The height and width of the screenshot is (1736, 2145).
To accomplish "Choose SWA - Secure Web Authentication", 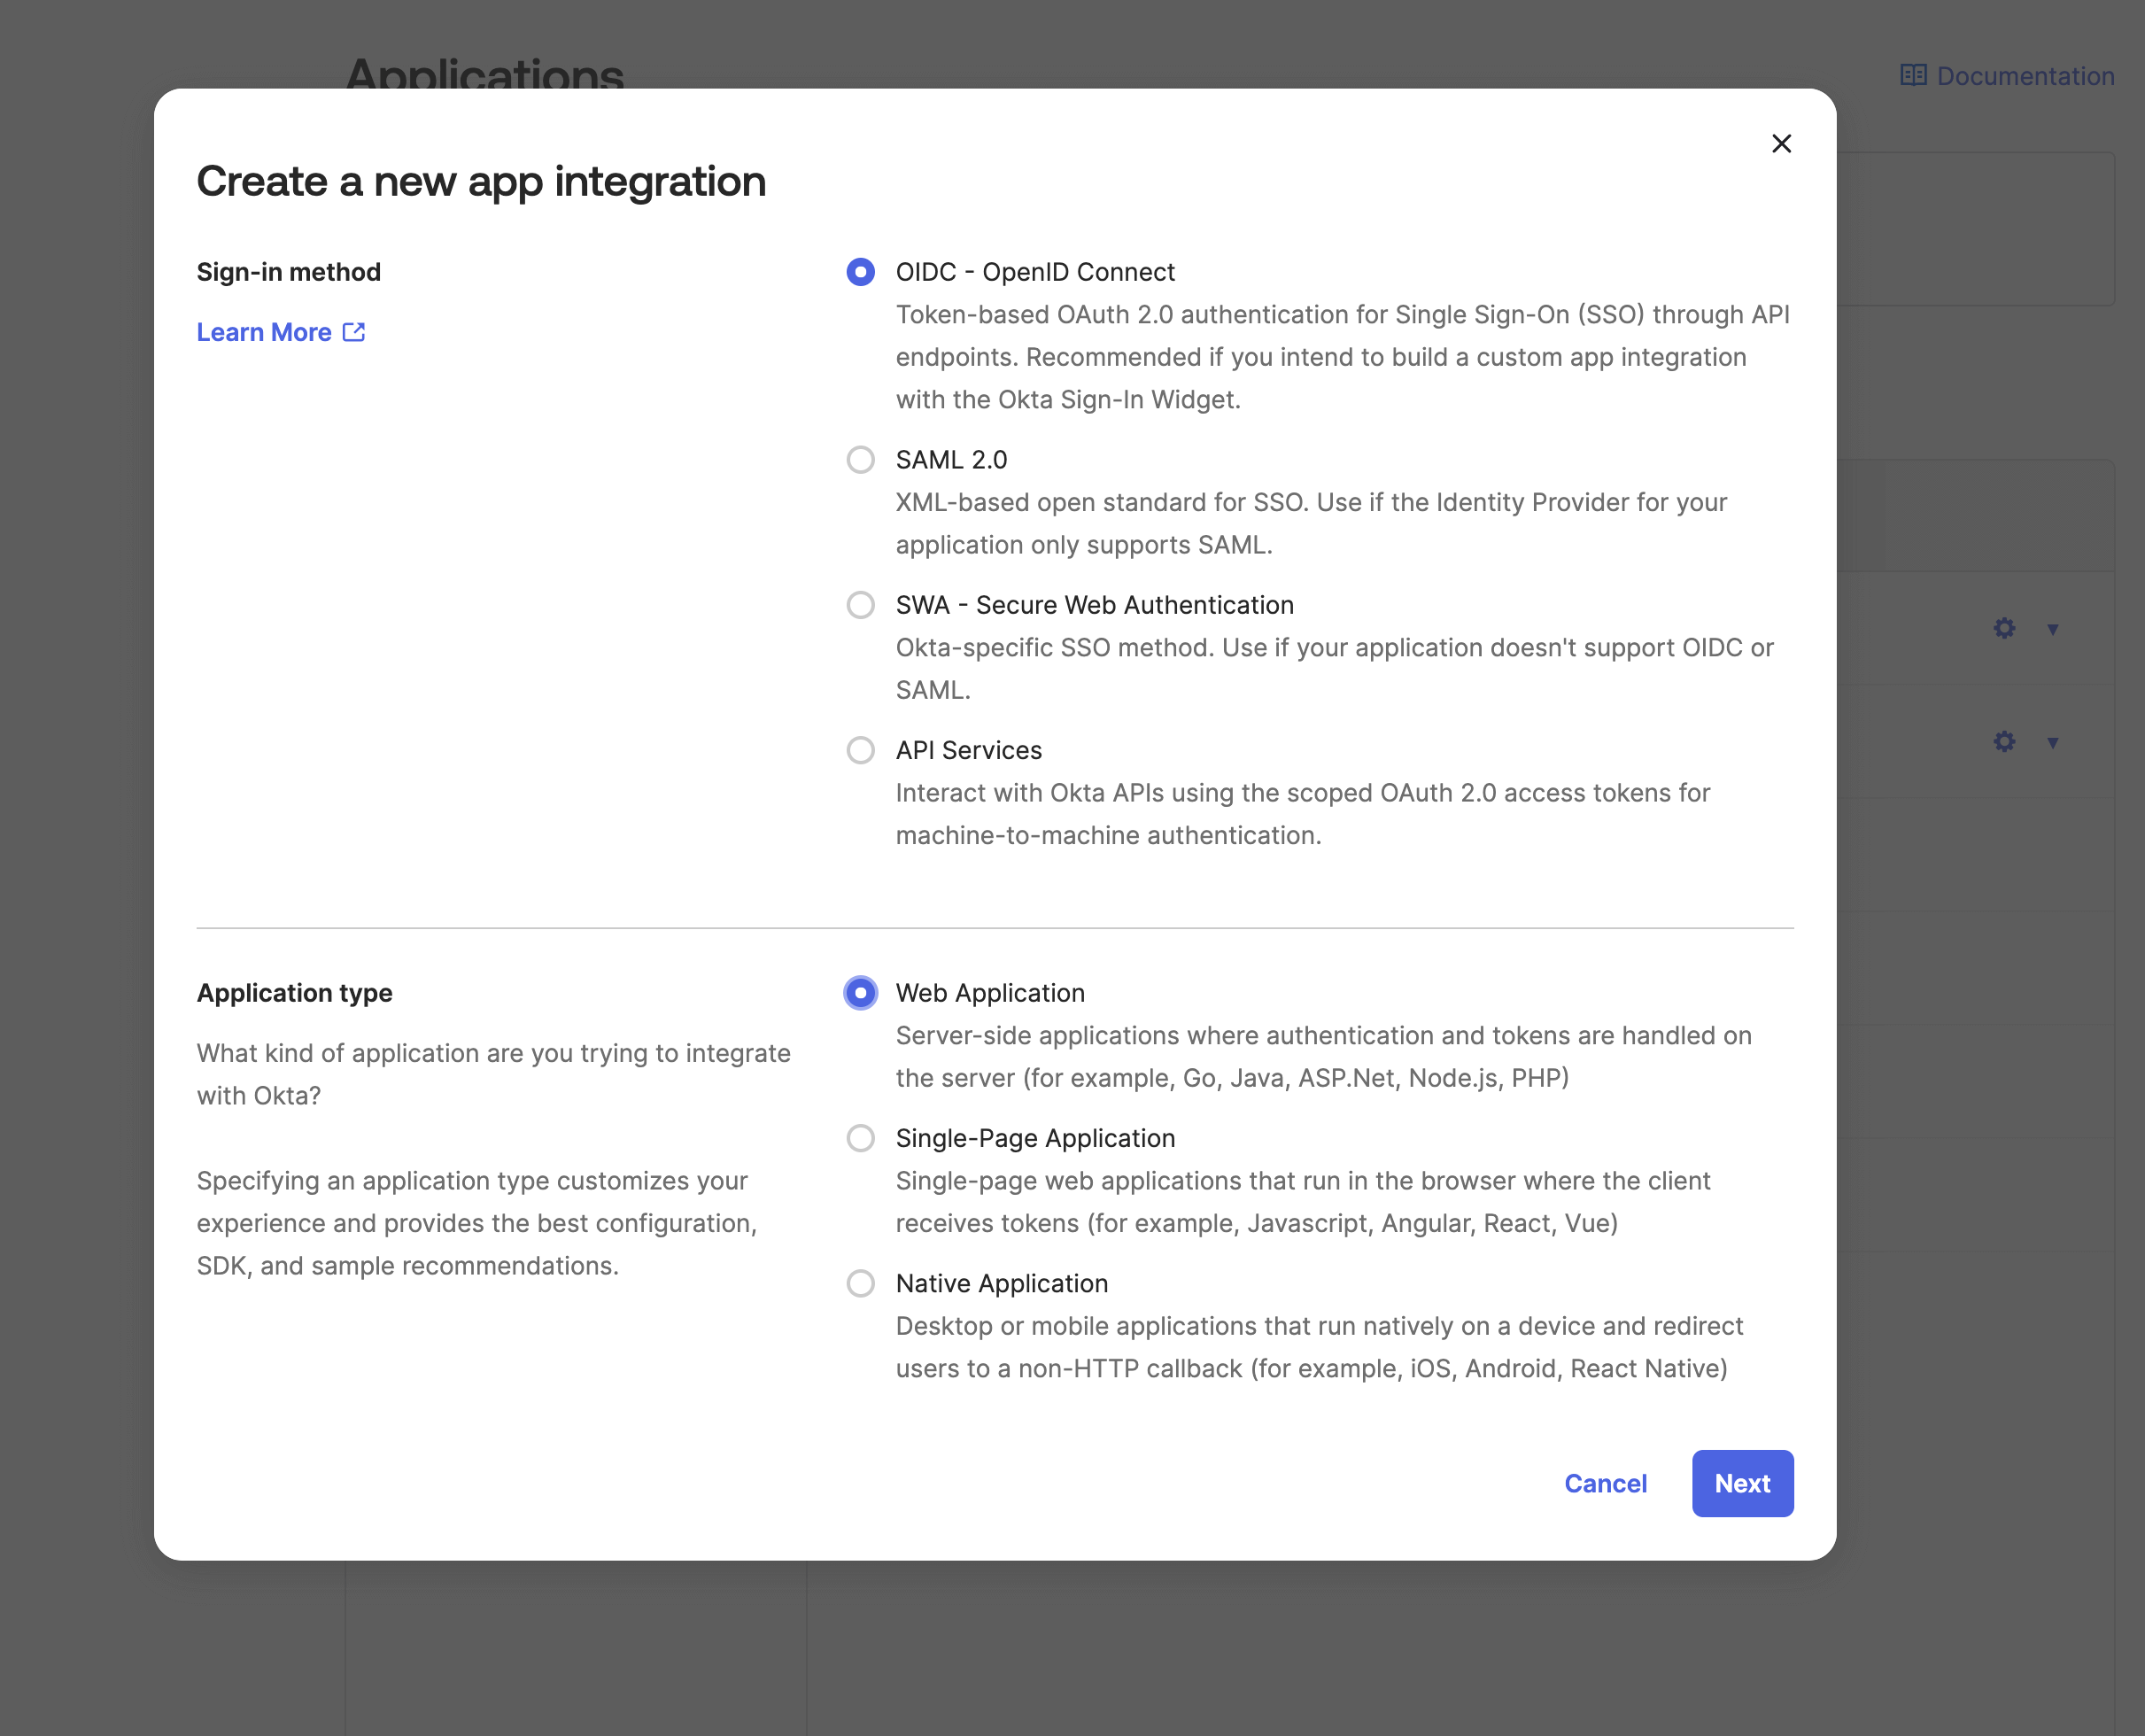I will pyautogui.click(x=860, y=604).
